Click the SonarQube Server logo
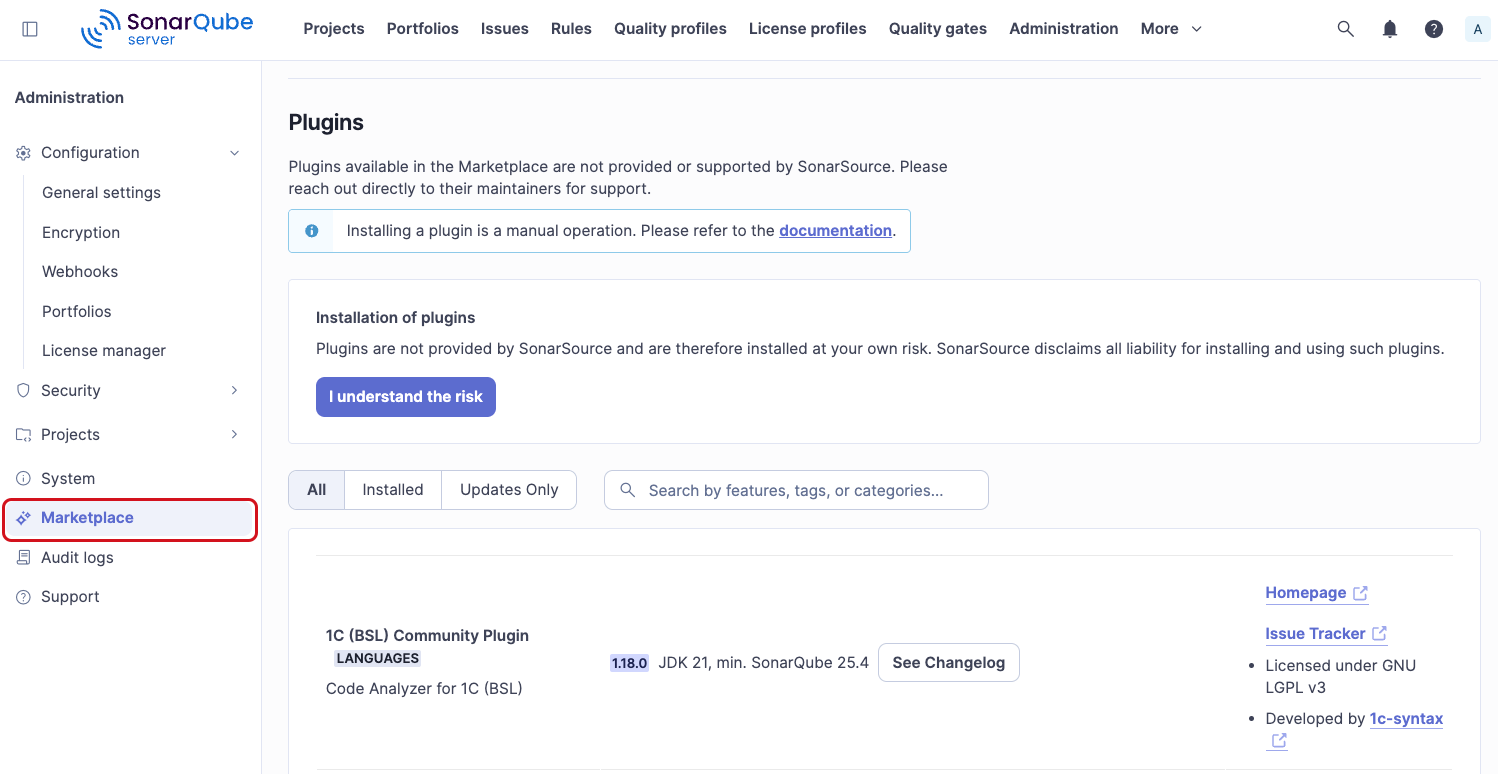1498x774 pixels. point(166,28)
